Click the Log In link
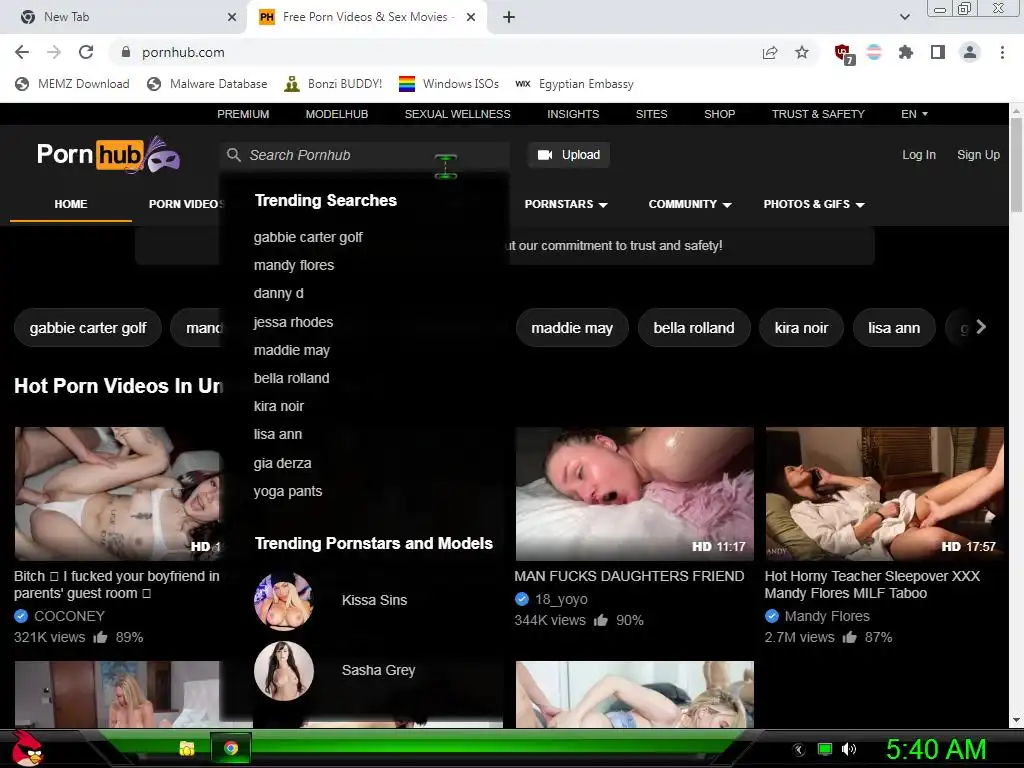Image resolution: width=1024 pixels, height=768 pixels. click(919, 155)
